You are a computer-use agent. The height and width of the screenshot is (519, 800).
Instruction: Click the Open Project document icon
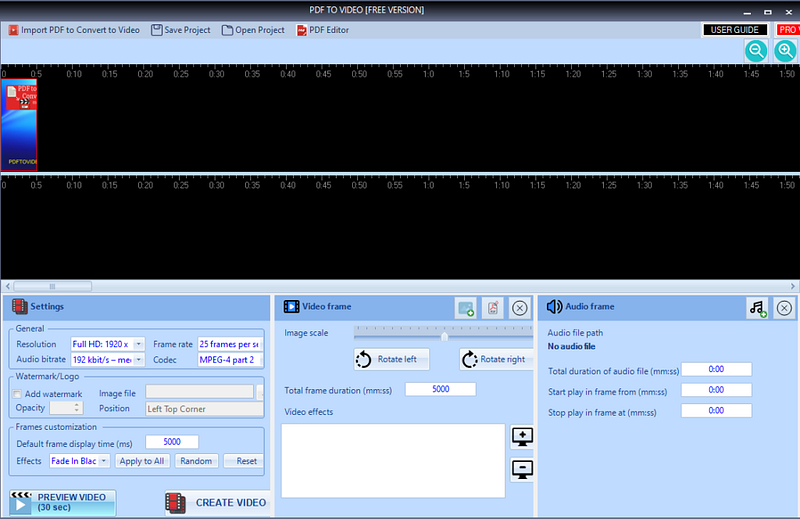(x=227, y=30)
